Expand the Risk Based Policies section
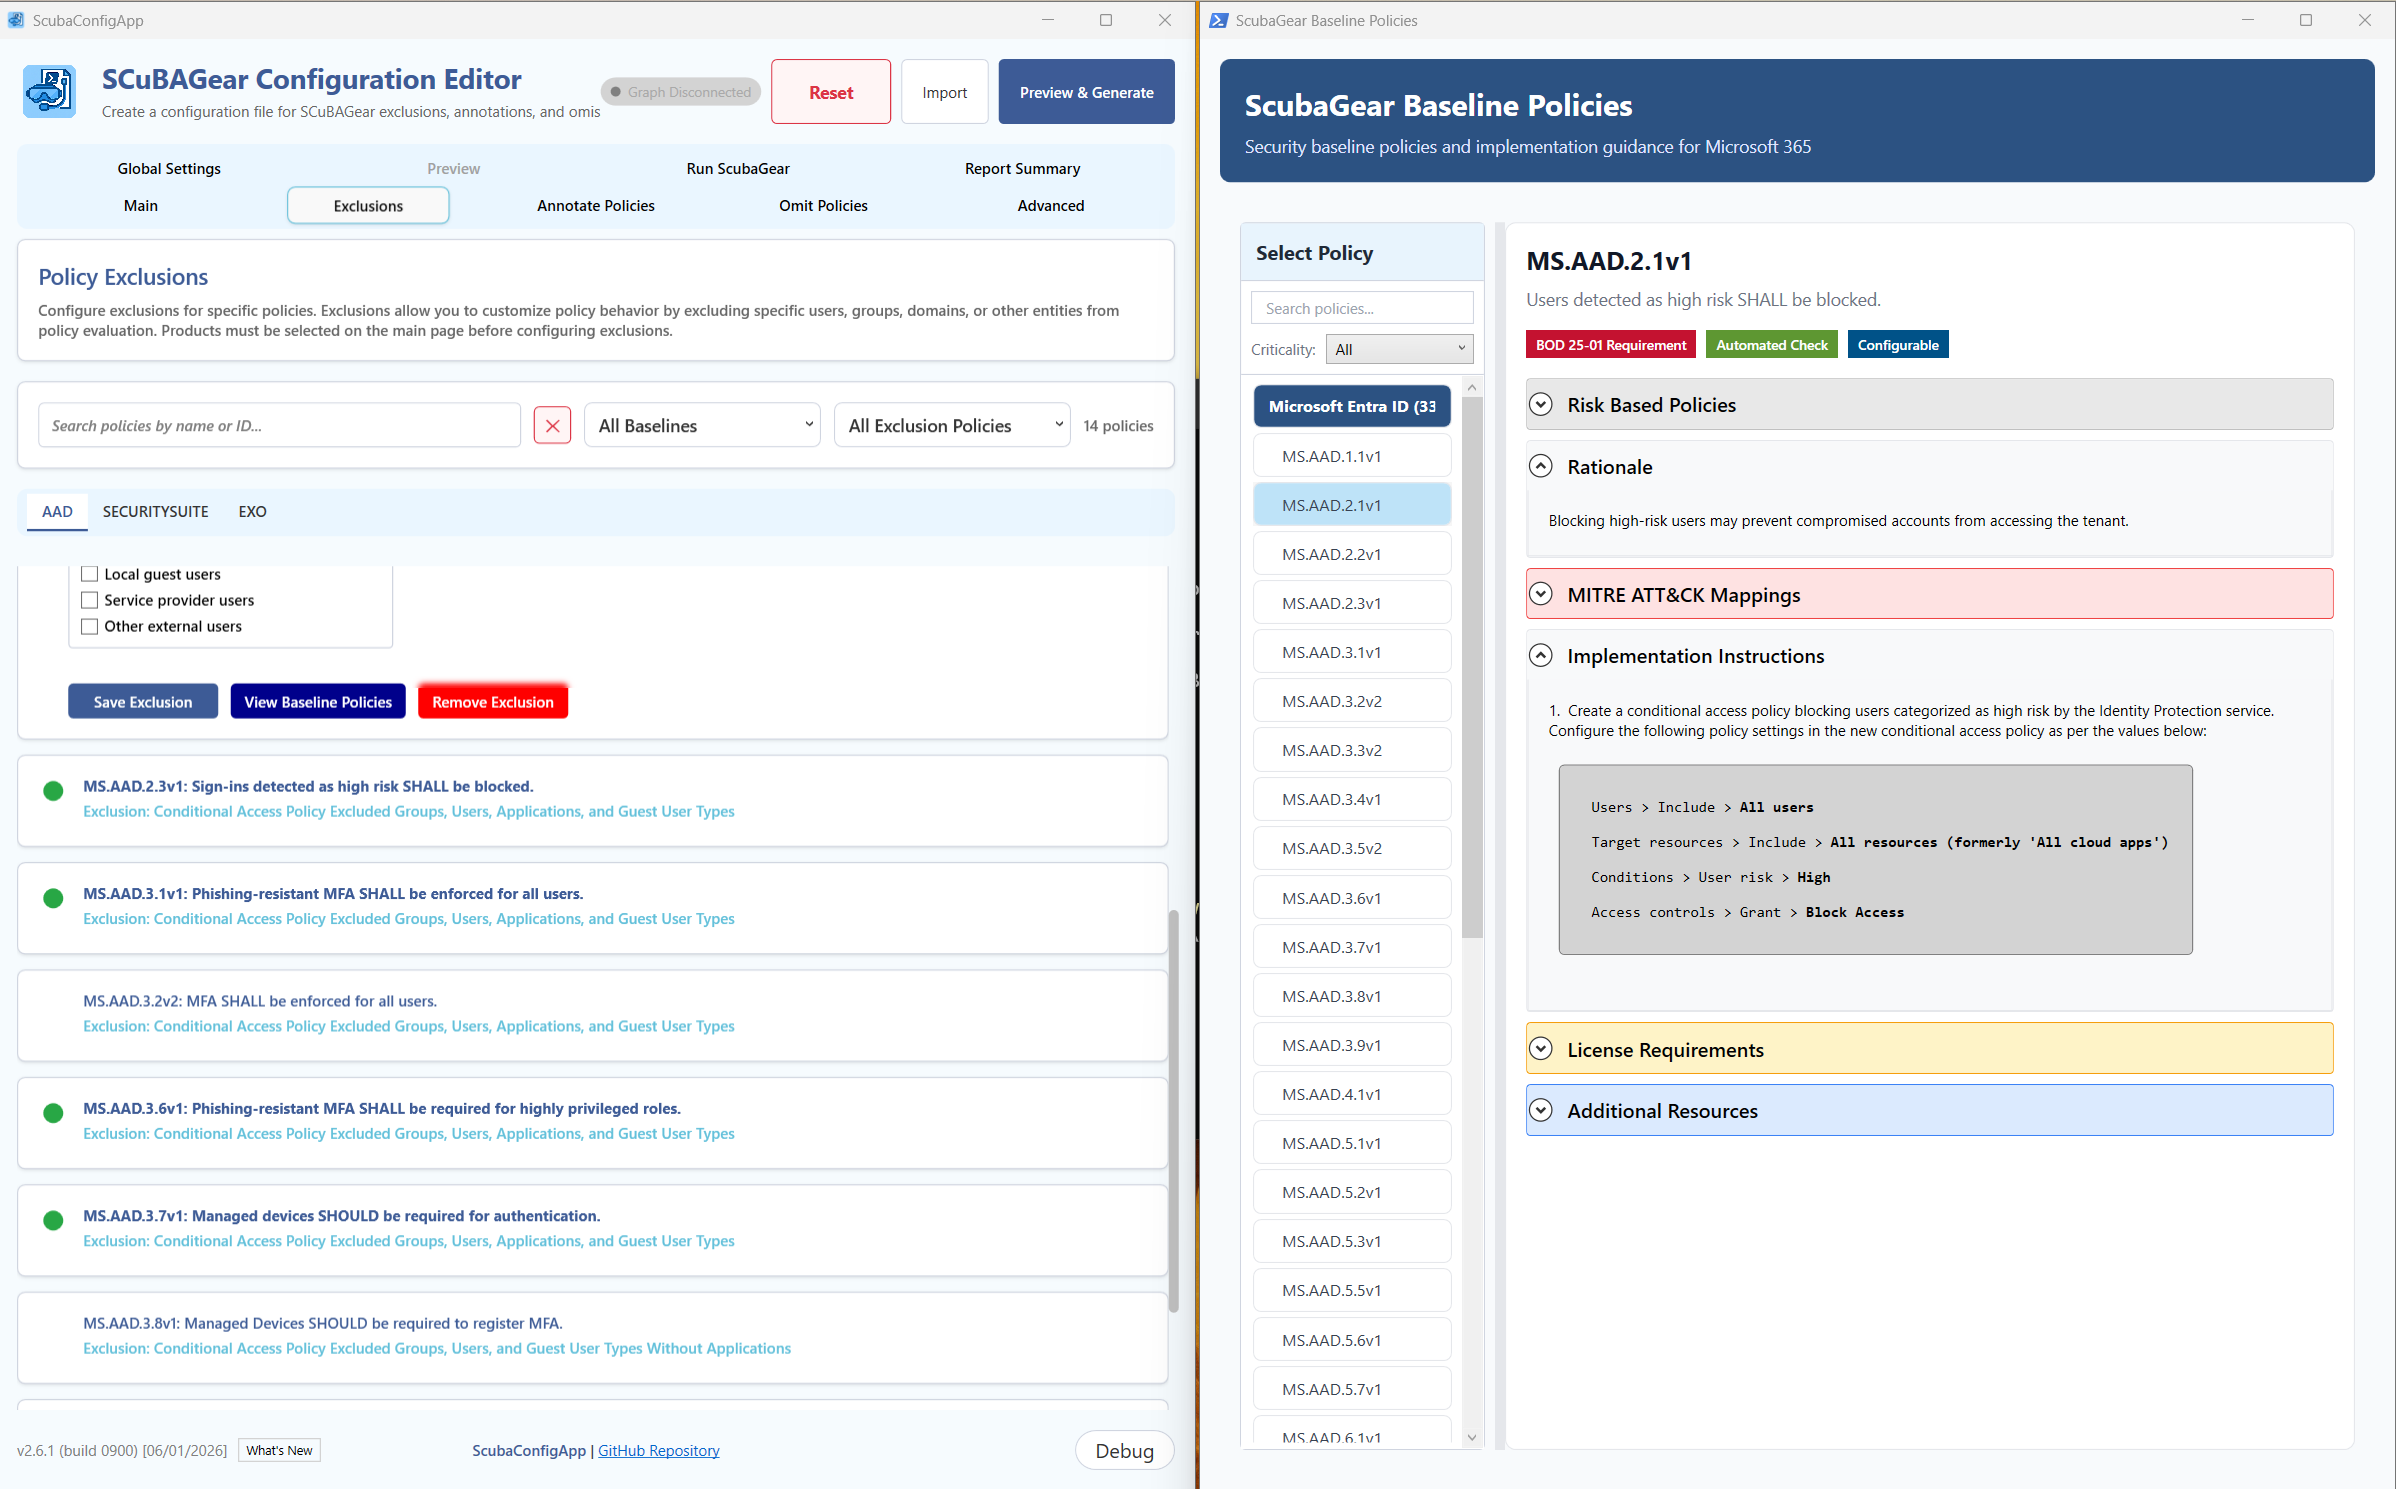This screenshot has height=1489, width=2396. point(1929,404)
